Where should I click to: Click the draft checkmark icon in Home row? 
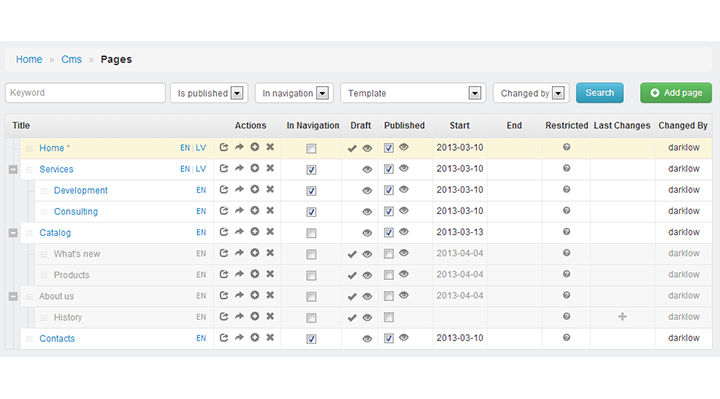pyautogui.click(x=352, y=148)
